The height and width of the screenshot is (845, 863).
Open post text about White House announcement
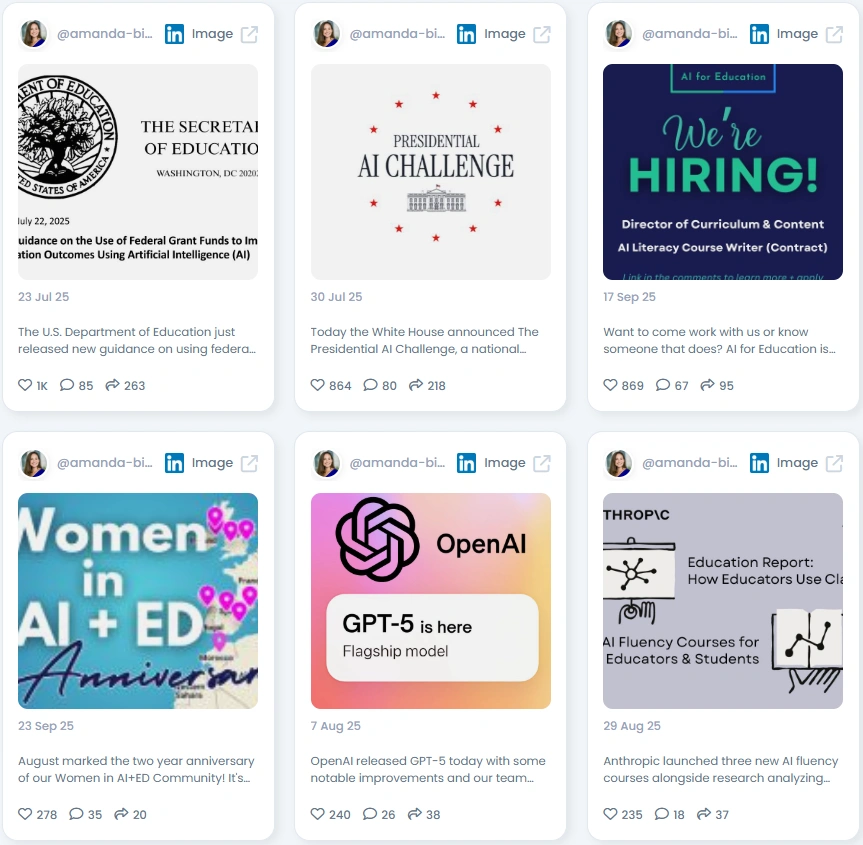(x=424, y=340)
